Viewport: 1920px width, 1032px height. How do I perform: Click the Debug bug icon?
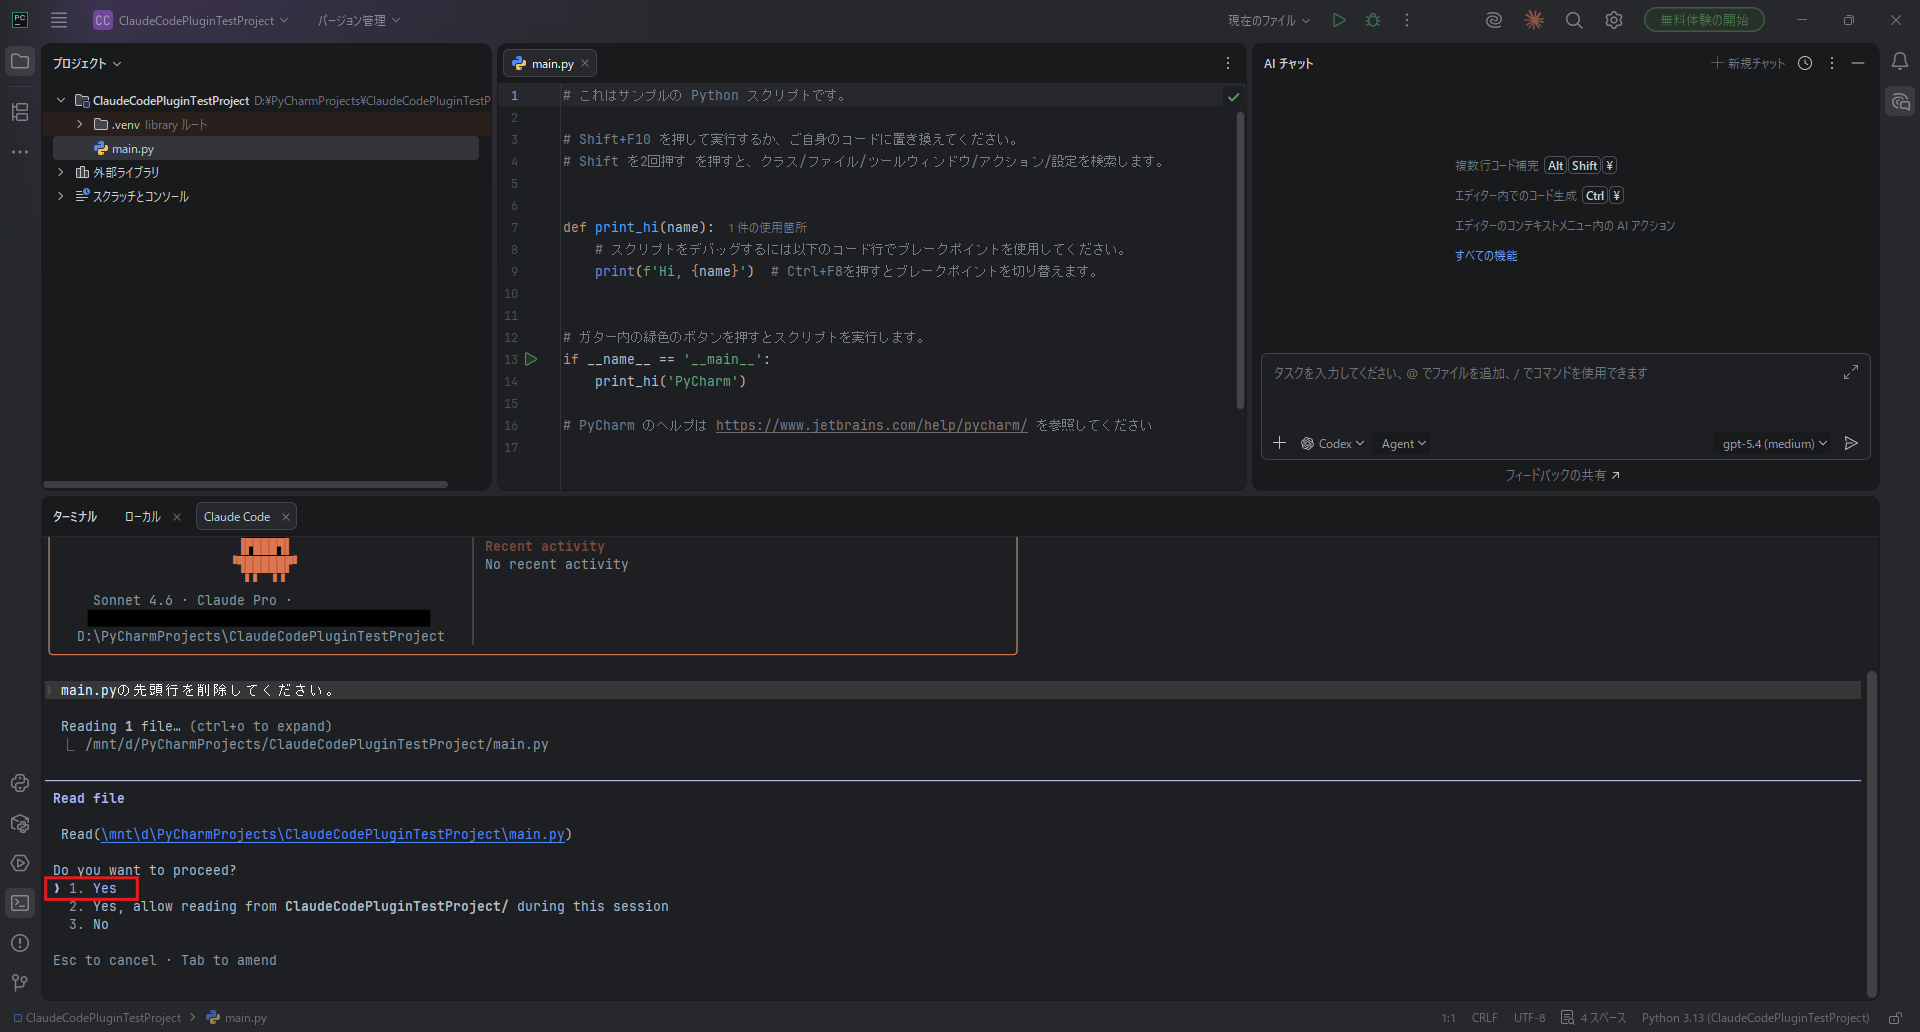pos(1373,20)
